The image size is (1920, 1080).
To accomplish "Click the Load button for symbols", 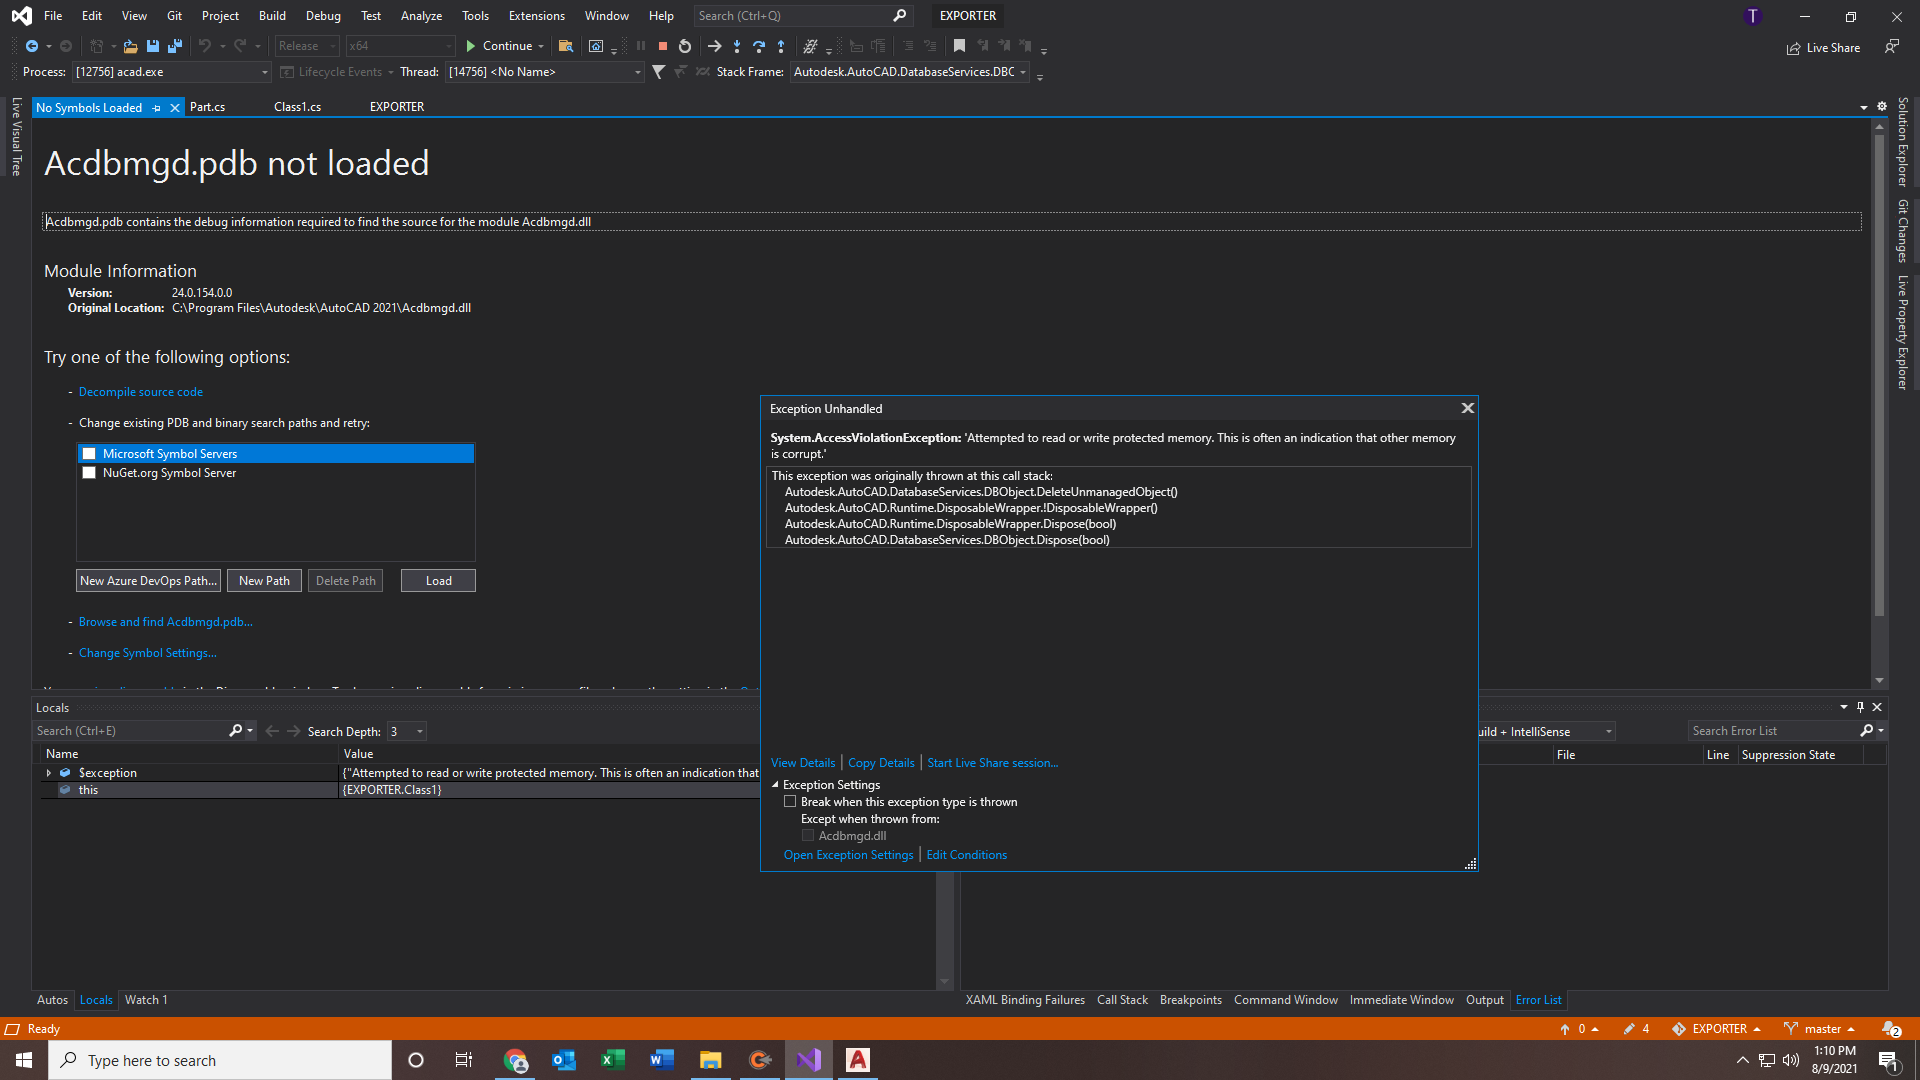I will point(438,581).
